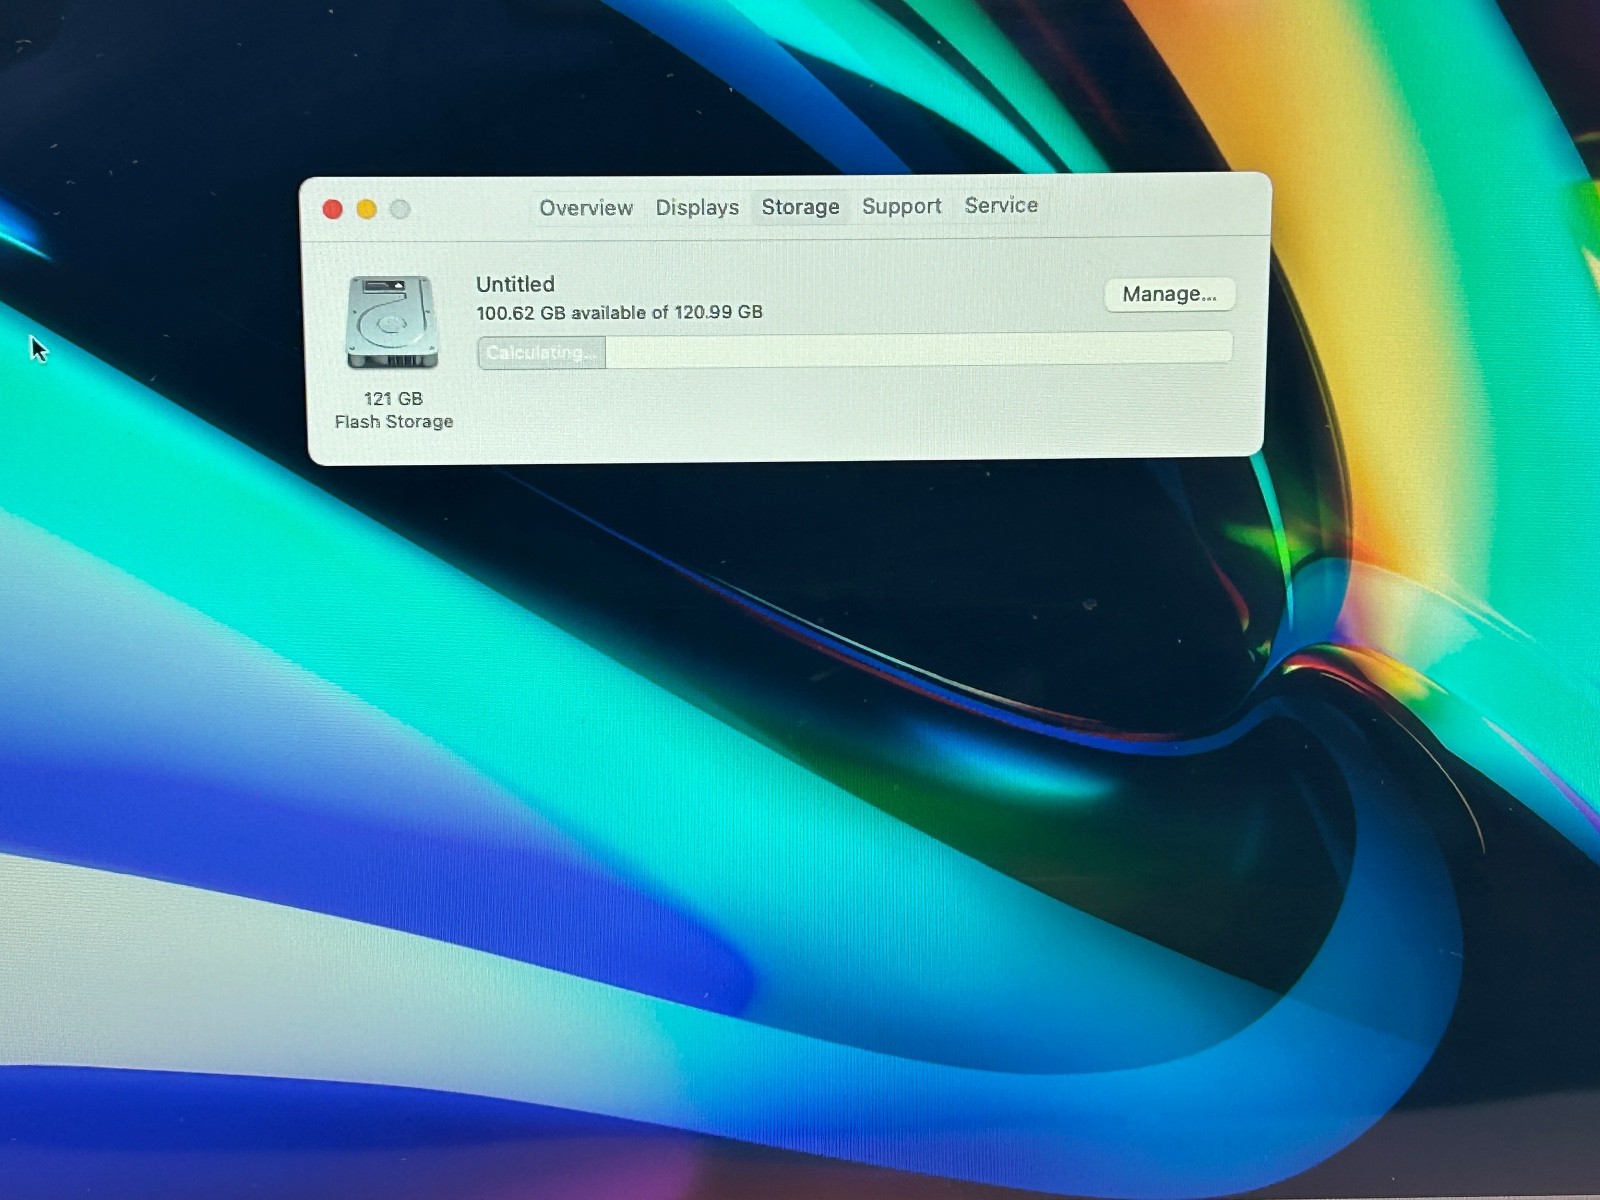This screenshot has height=1200, width=1600.
Task: Click the 121 GB capacity label
Action: point(393,398)
